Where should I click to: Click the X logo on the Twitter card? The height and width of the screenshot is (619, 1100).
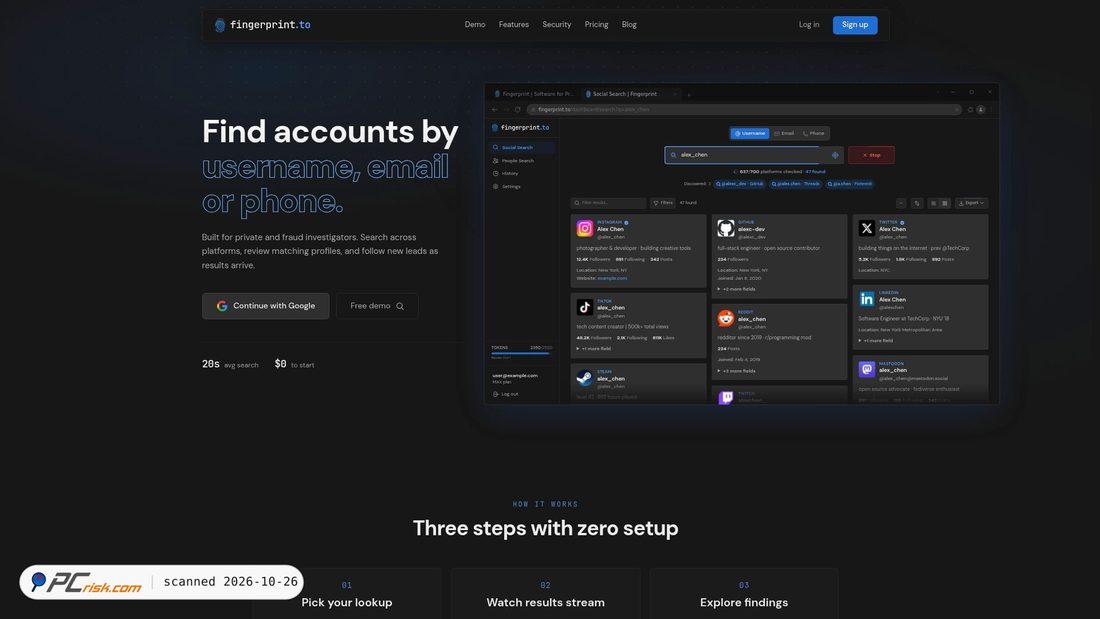(866, 228)
